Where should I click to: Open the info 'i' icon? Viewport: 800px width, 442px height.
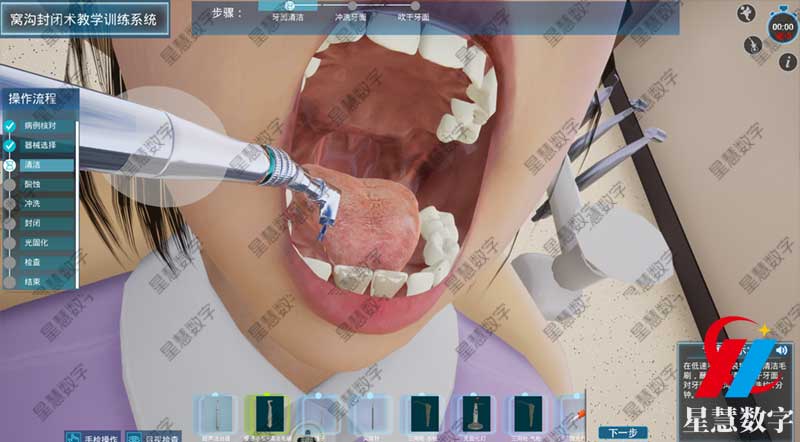pos(788,62)
